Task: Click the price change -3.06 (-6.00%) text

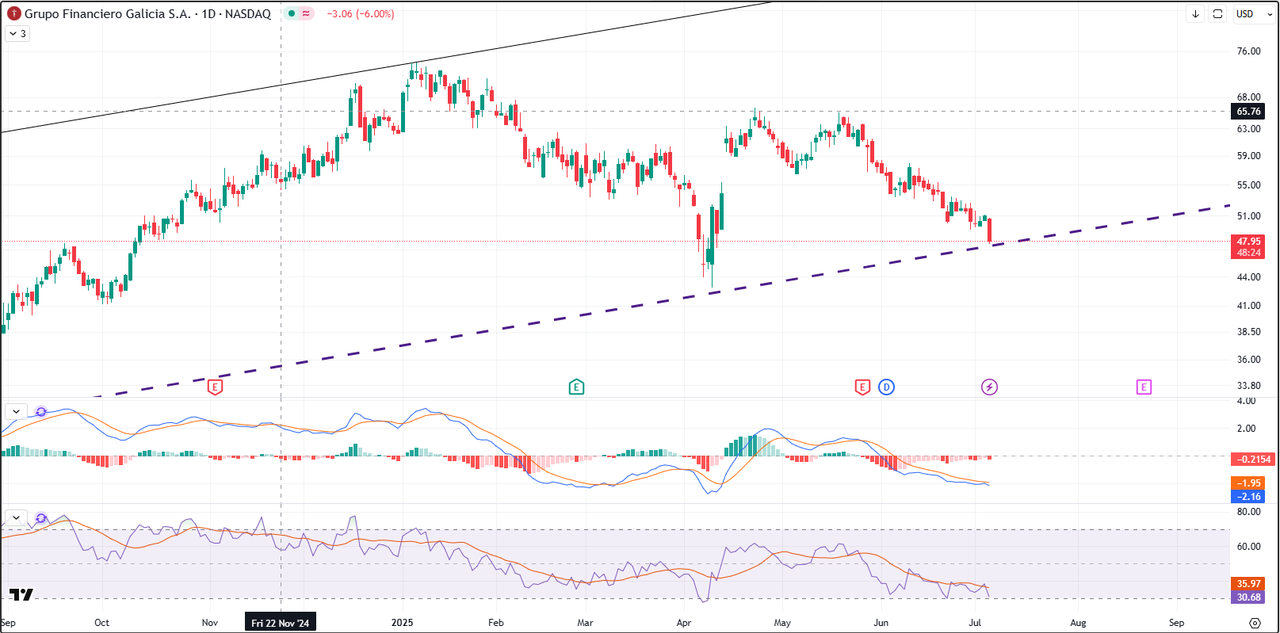Action: pos(360,14)
